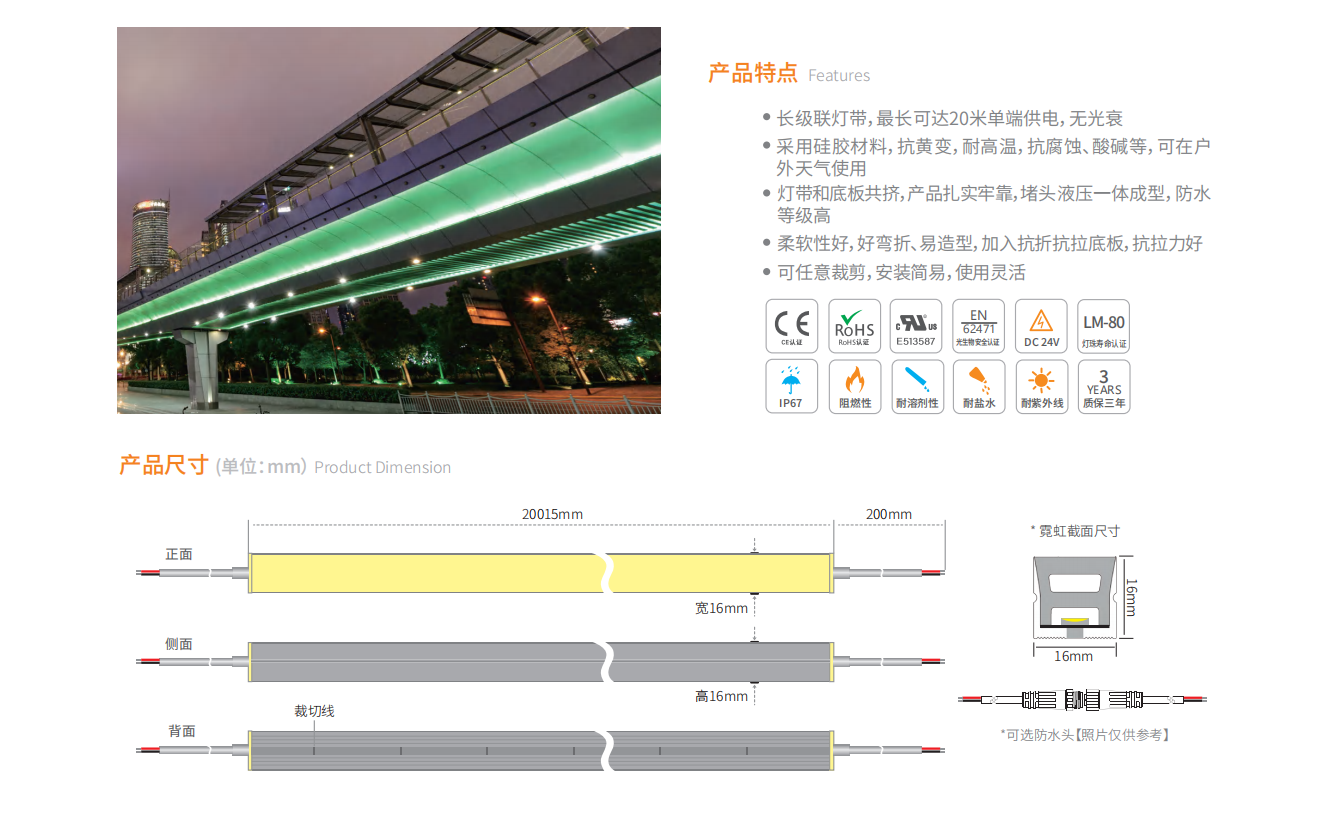Click the sun 耐紫外线 UV resistance icon
1322x826 pixels.
[1041, 387]
